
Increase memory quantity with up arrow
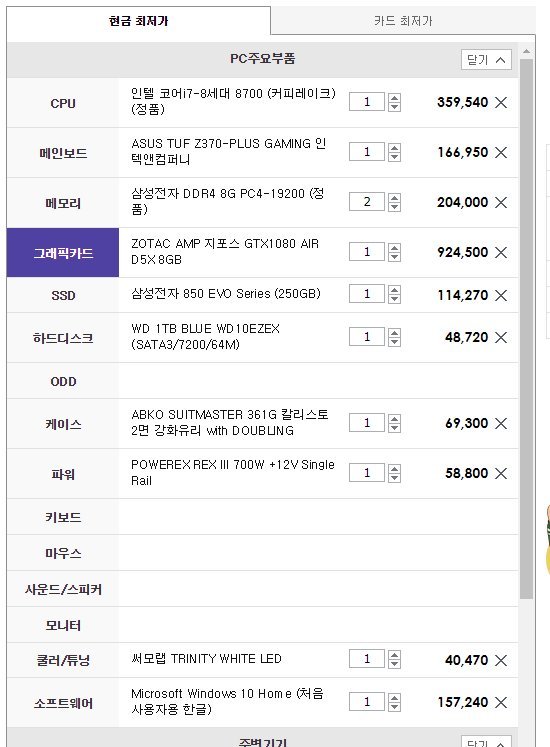394,198
